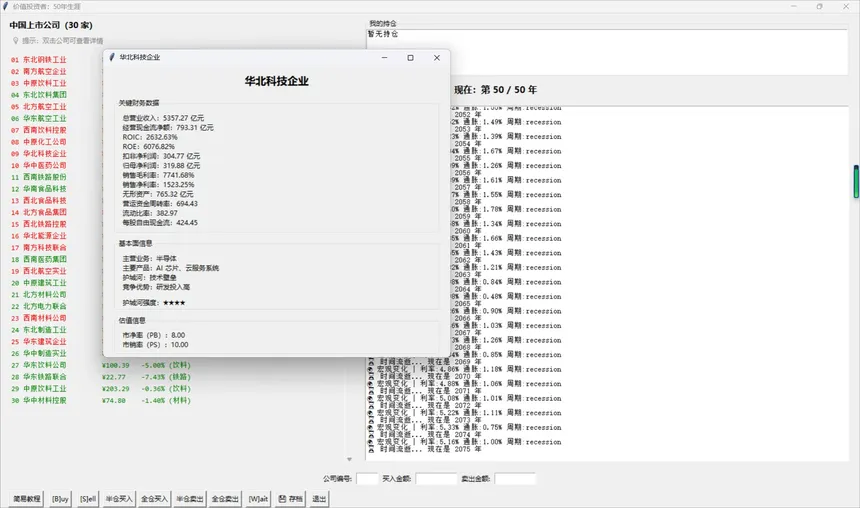The width and height of the screenshot is (860, 508).
Task: Click the 现在: 第 50 / 50 年 label
Action: 495,89
